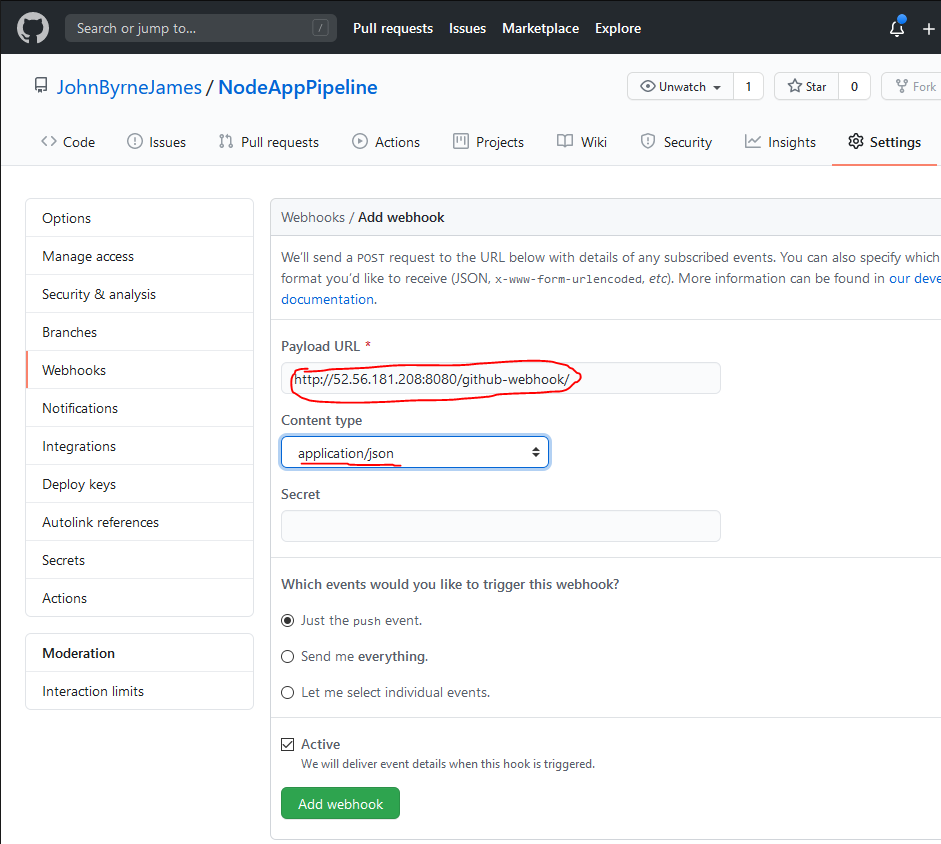Select Webhooks in settings sidebar
This screenshot has width=941, height=844.
click(x=139, y=370)
